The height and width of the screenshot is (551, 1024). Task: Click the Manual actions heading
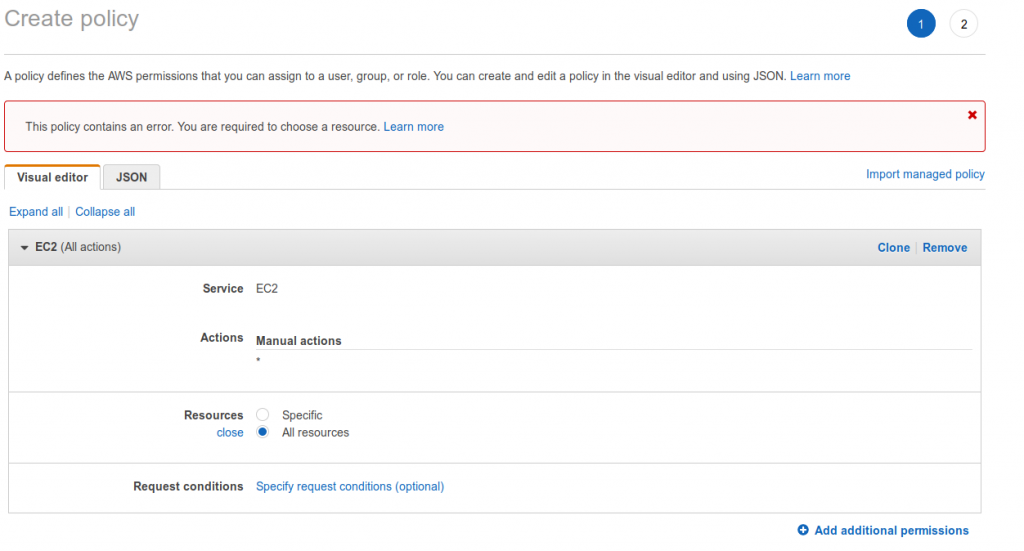click(298, 341)
